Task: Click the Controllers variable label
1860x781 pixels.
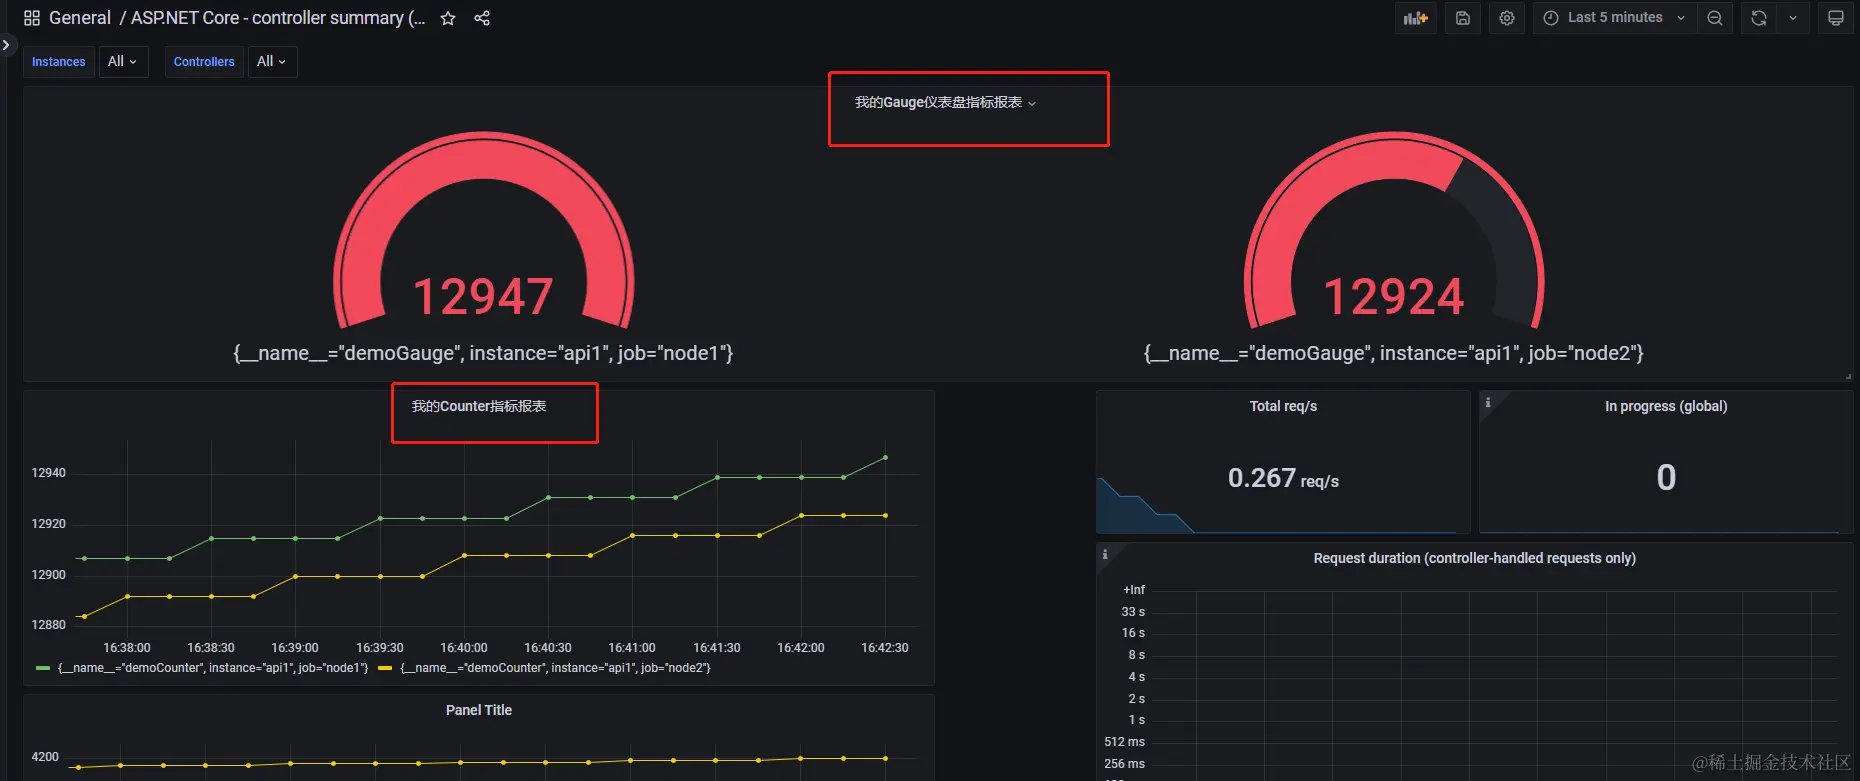Action: click(204, 61)
